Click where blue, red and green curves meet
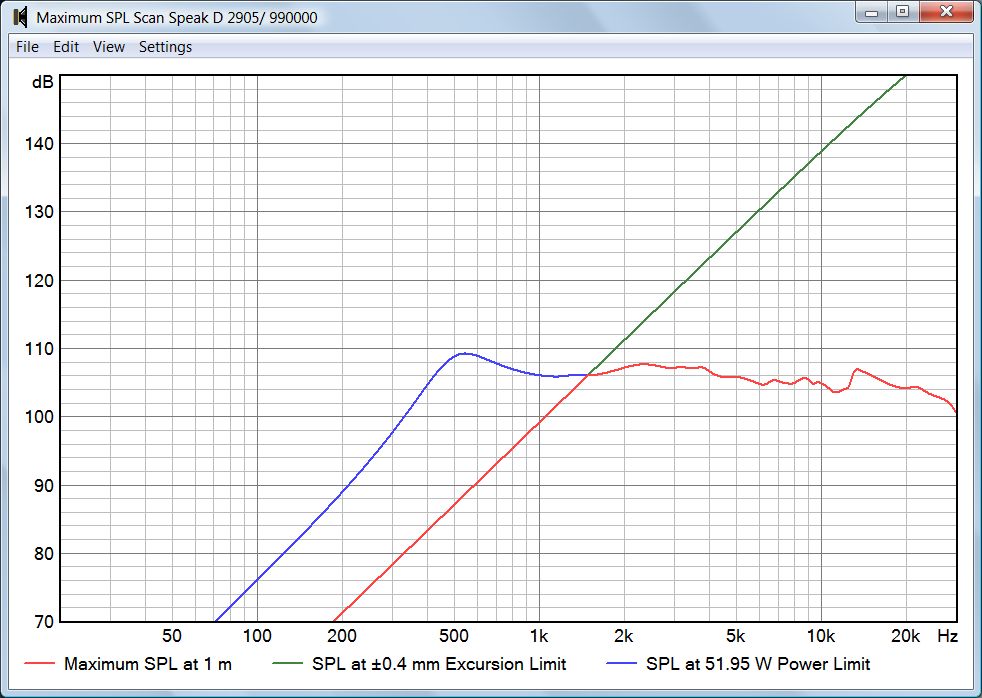The image size is (982, 698). (x=589, y=374)
